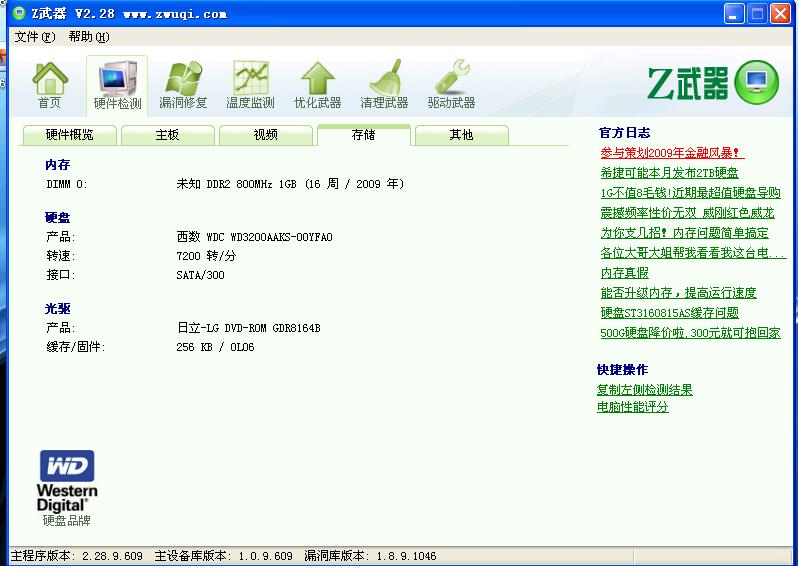Open link 震撼频率性价无双 威刚红色威龙
The height and width of the screenshot is (566, 798).
[x=687, y=213]
